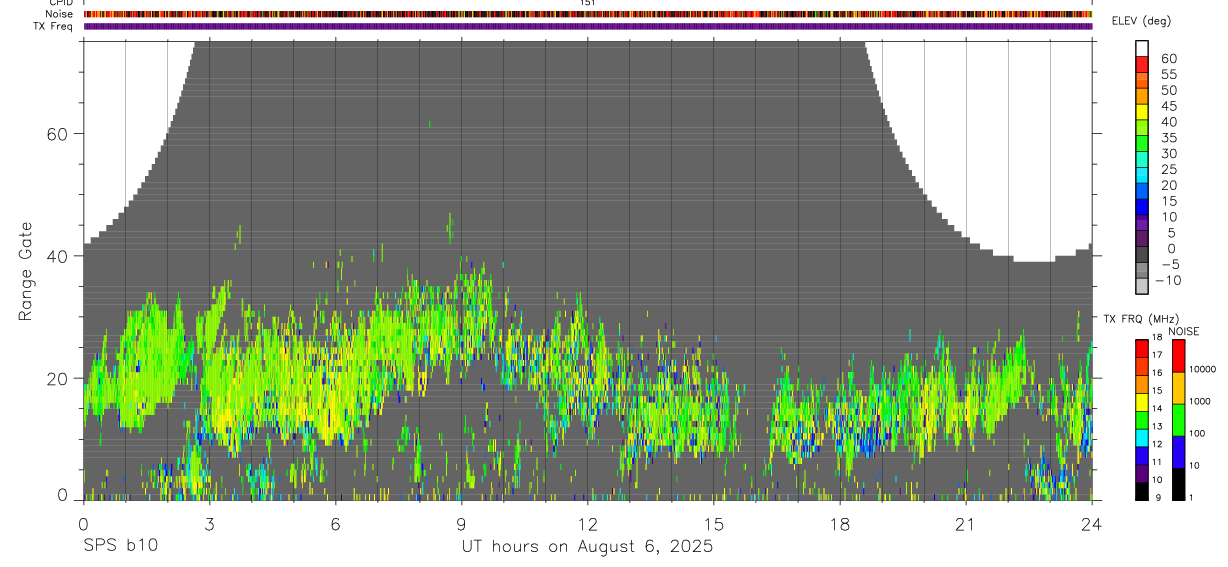Viewport: 1228px width, 567px height.
Task: Click the 18 tick label on the UT hours axis
Action: 840,523
